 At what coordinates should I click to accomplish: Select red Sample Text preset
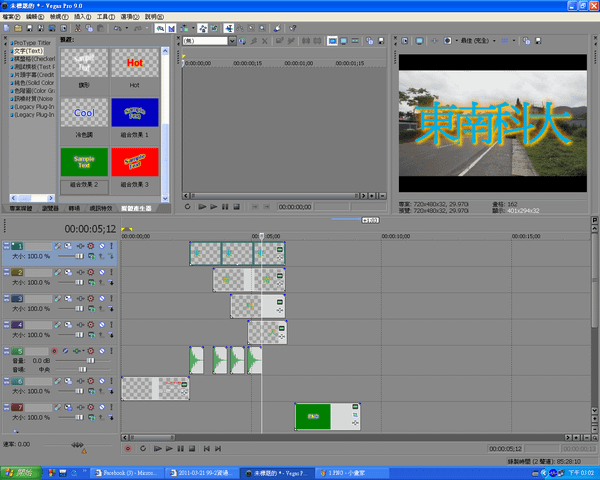(x=135, y=162)
